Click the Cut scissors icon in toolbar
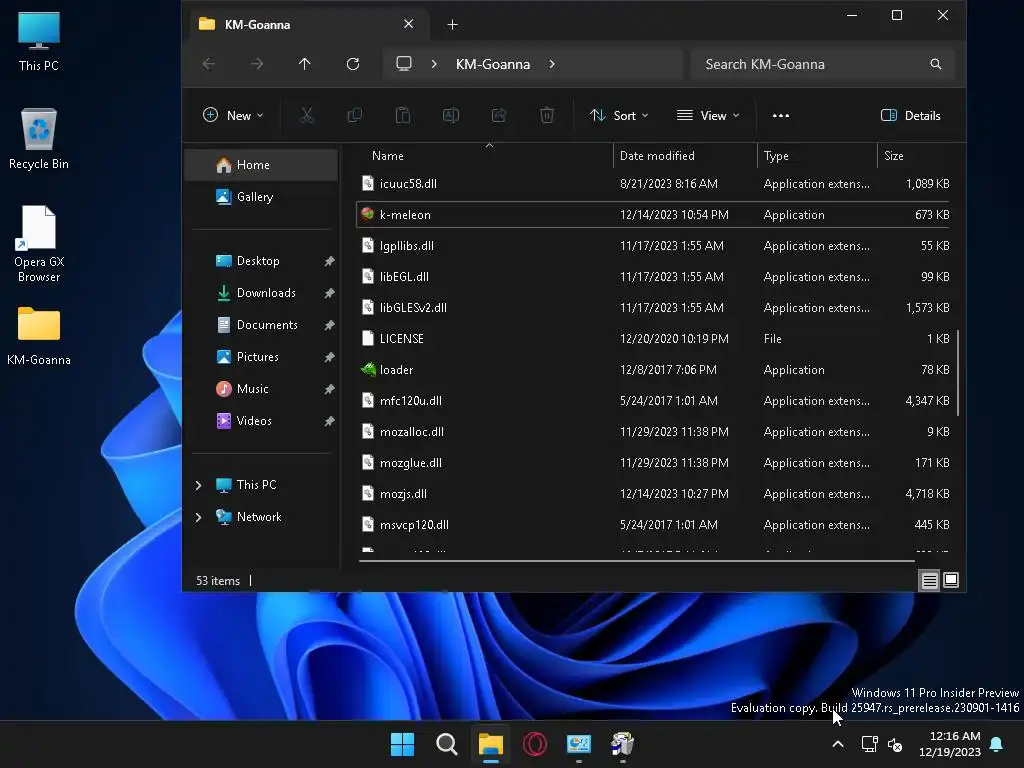 click(x=306, y=116)
